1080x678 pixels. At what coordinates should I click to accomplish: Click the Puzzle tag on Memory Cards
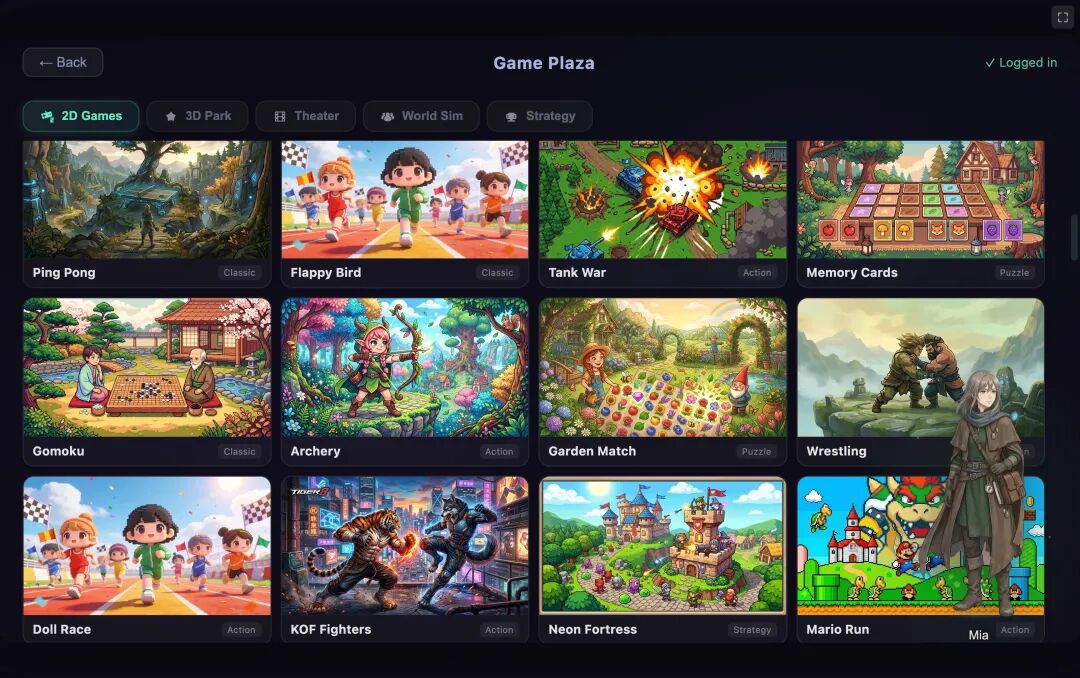(1014, 272)
